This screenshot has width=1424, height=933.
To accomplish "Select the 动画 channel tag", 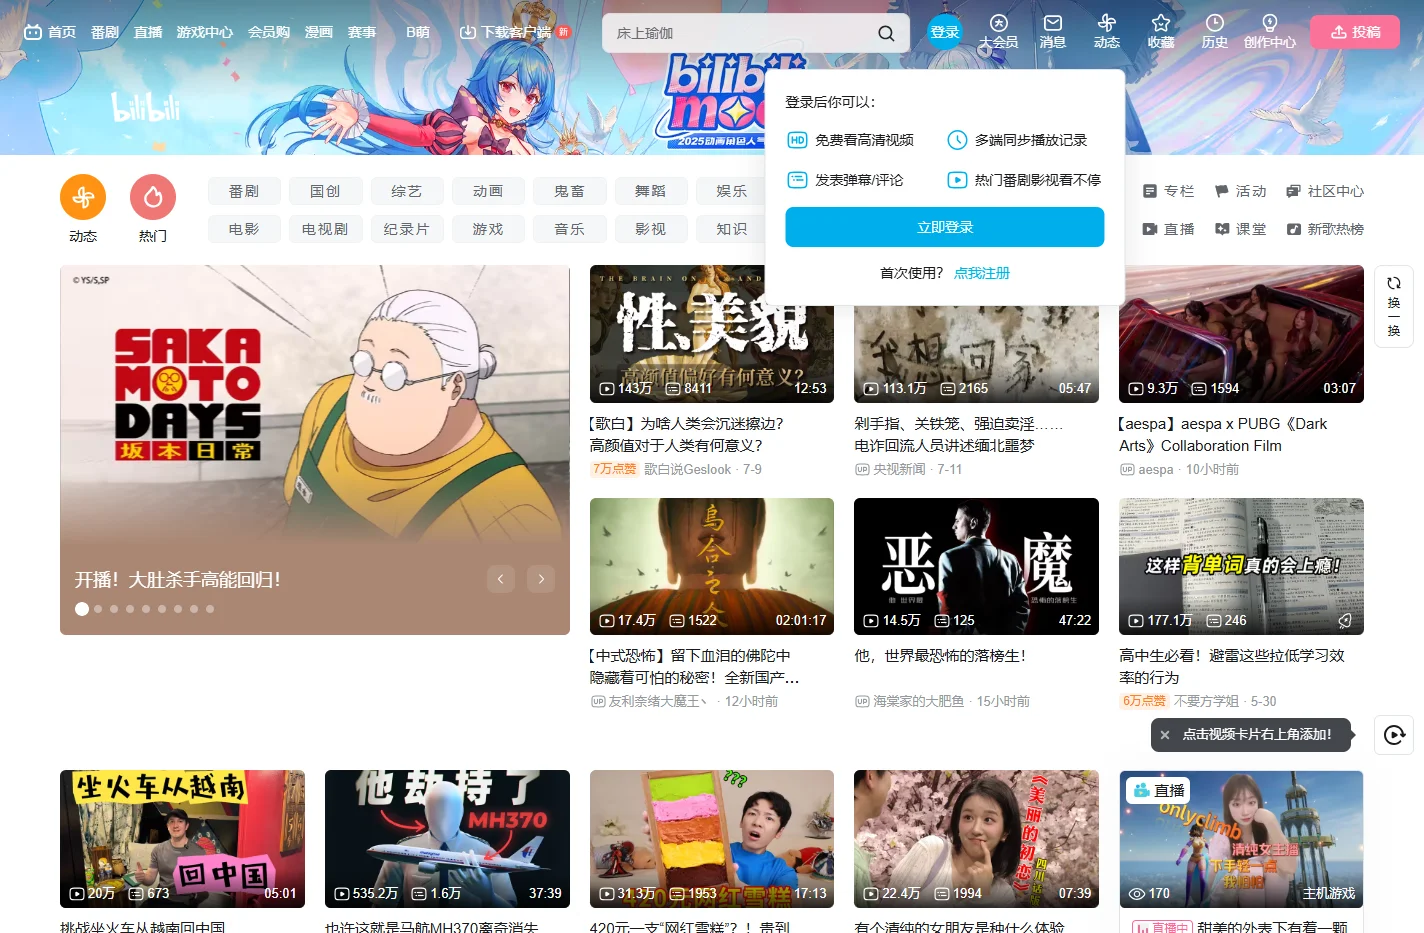I will (488, 191).
